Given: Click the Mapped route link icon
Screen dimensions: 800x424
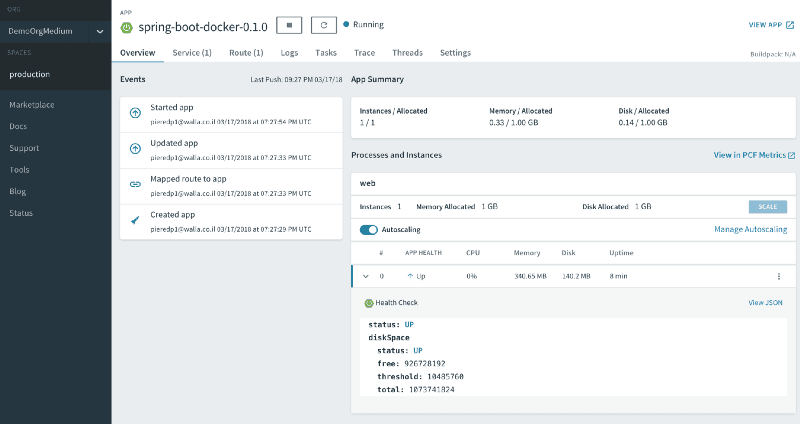Looking at the screenshot, I should [x=135, y=184].
